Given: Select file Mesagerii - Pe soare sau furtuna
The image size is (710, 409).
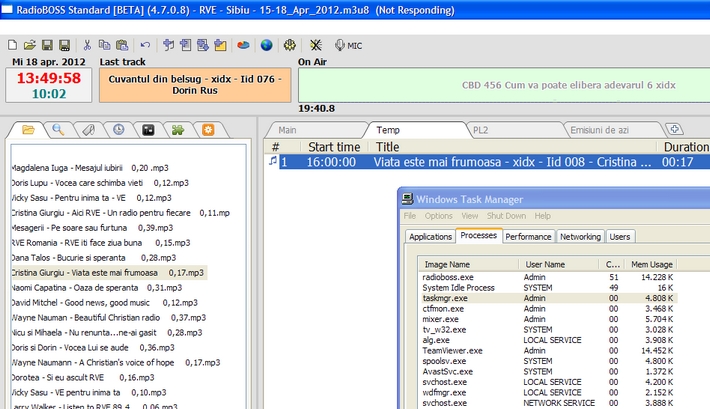Looking at the screenshot, I should pyautogui.click(x=92, y=228).
